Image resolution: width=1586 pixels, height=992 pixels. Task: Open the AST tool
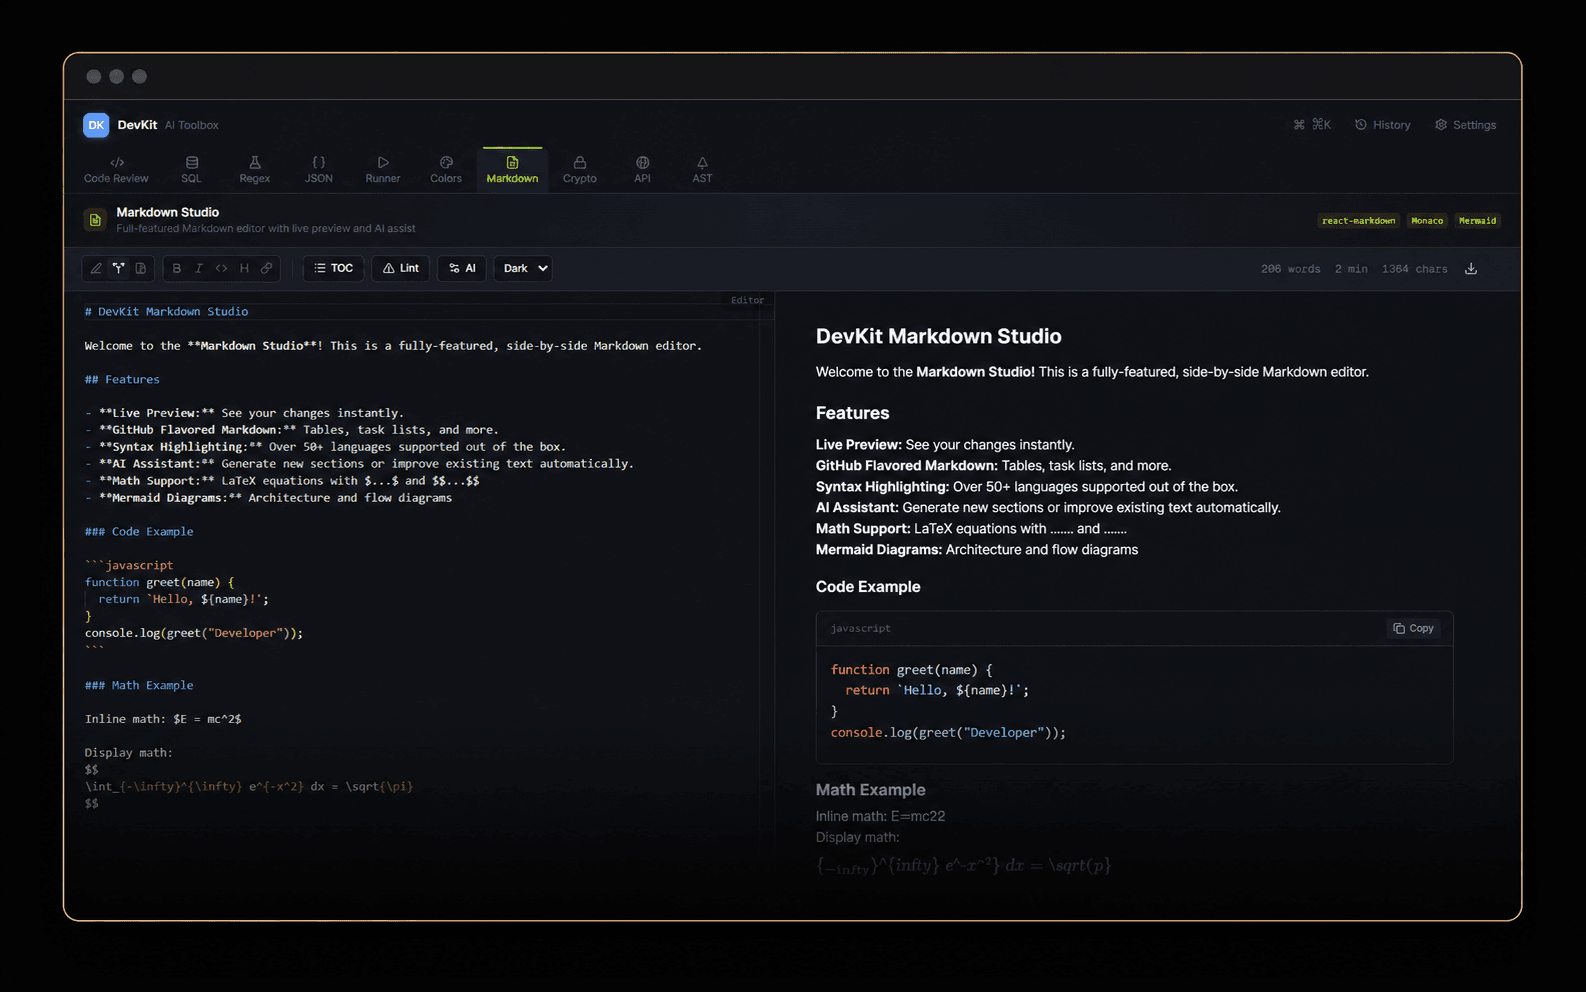pyautogui.click(x=702, y=170)
